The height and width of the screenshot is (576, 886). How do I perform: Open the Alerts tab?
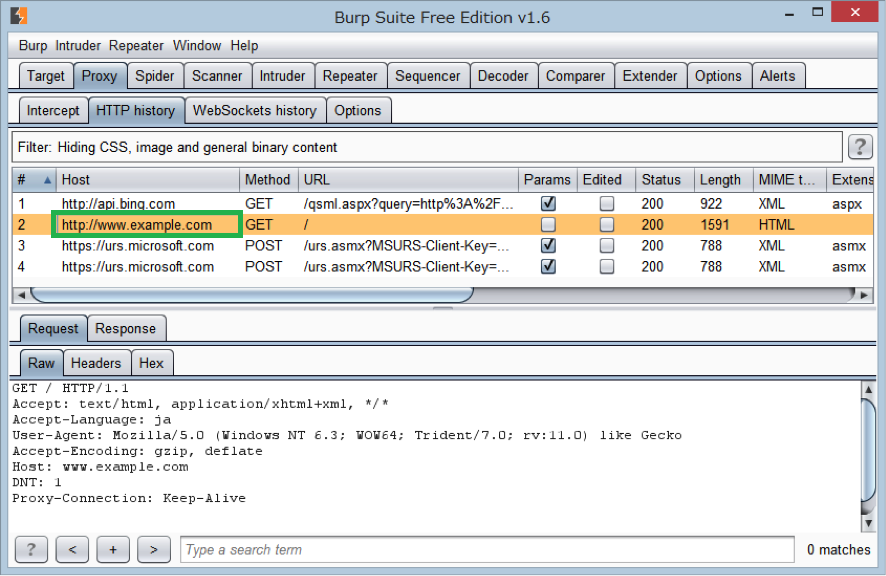pos(778,76)
